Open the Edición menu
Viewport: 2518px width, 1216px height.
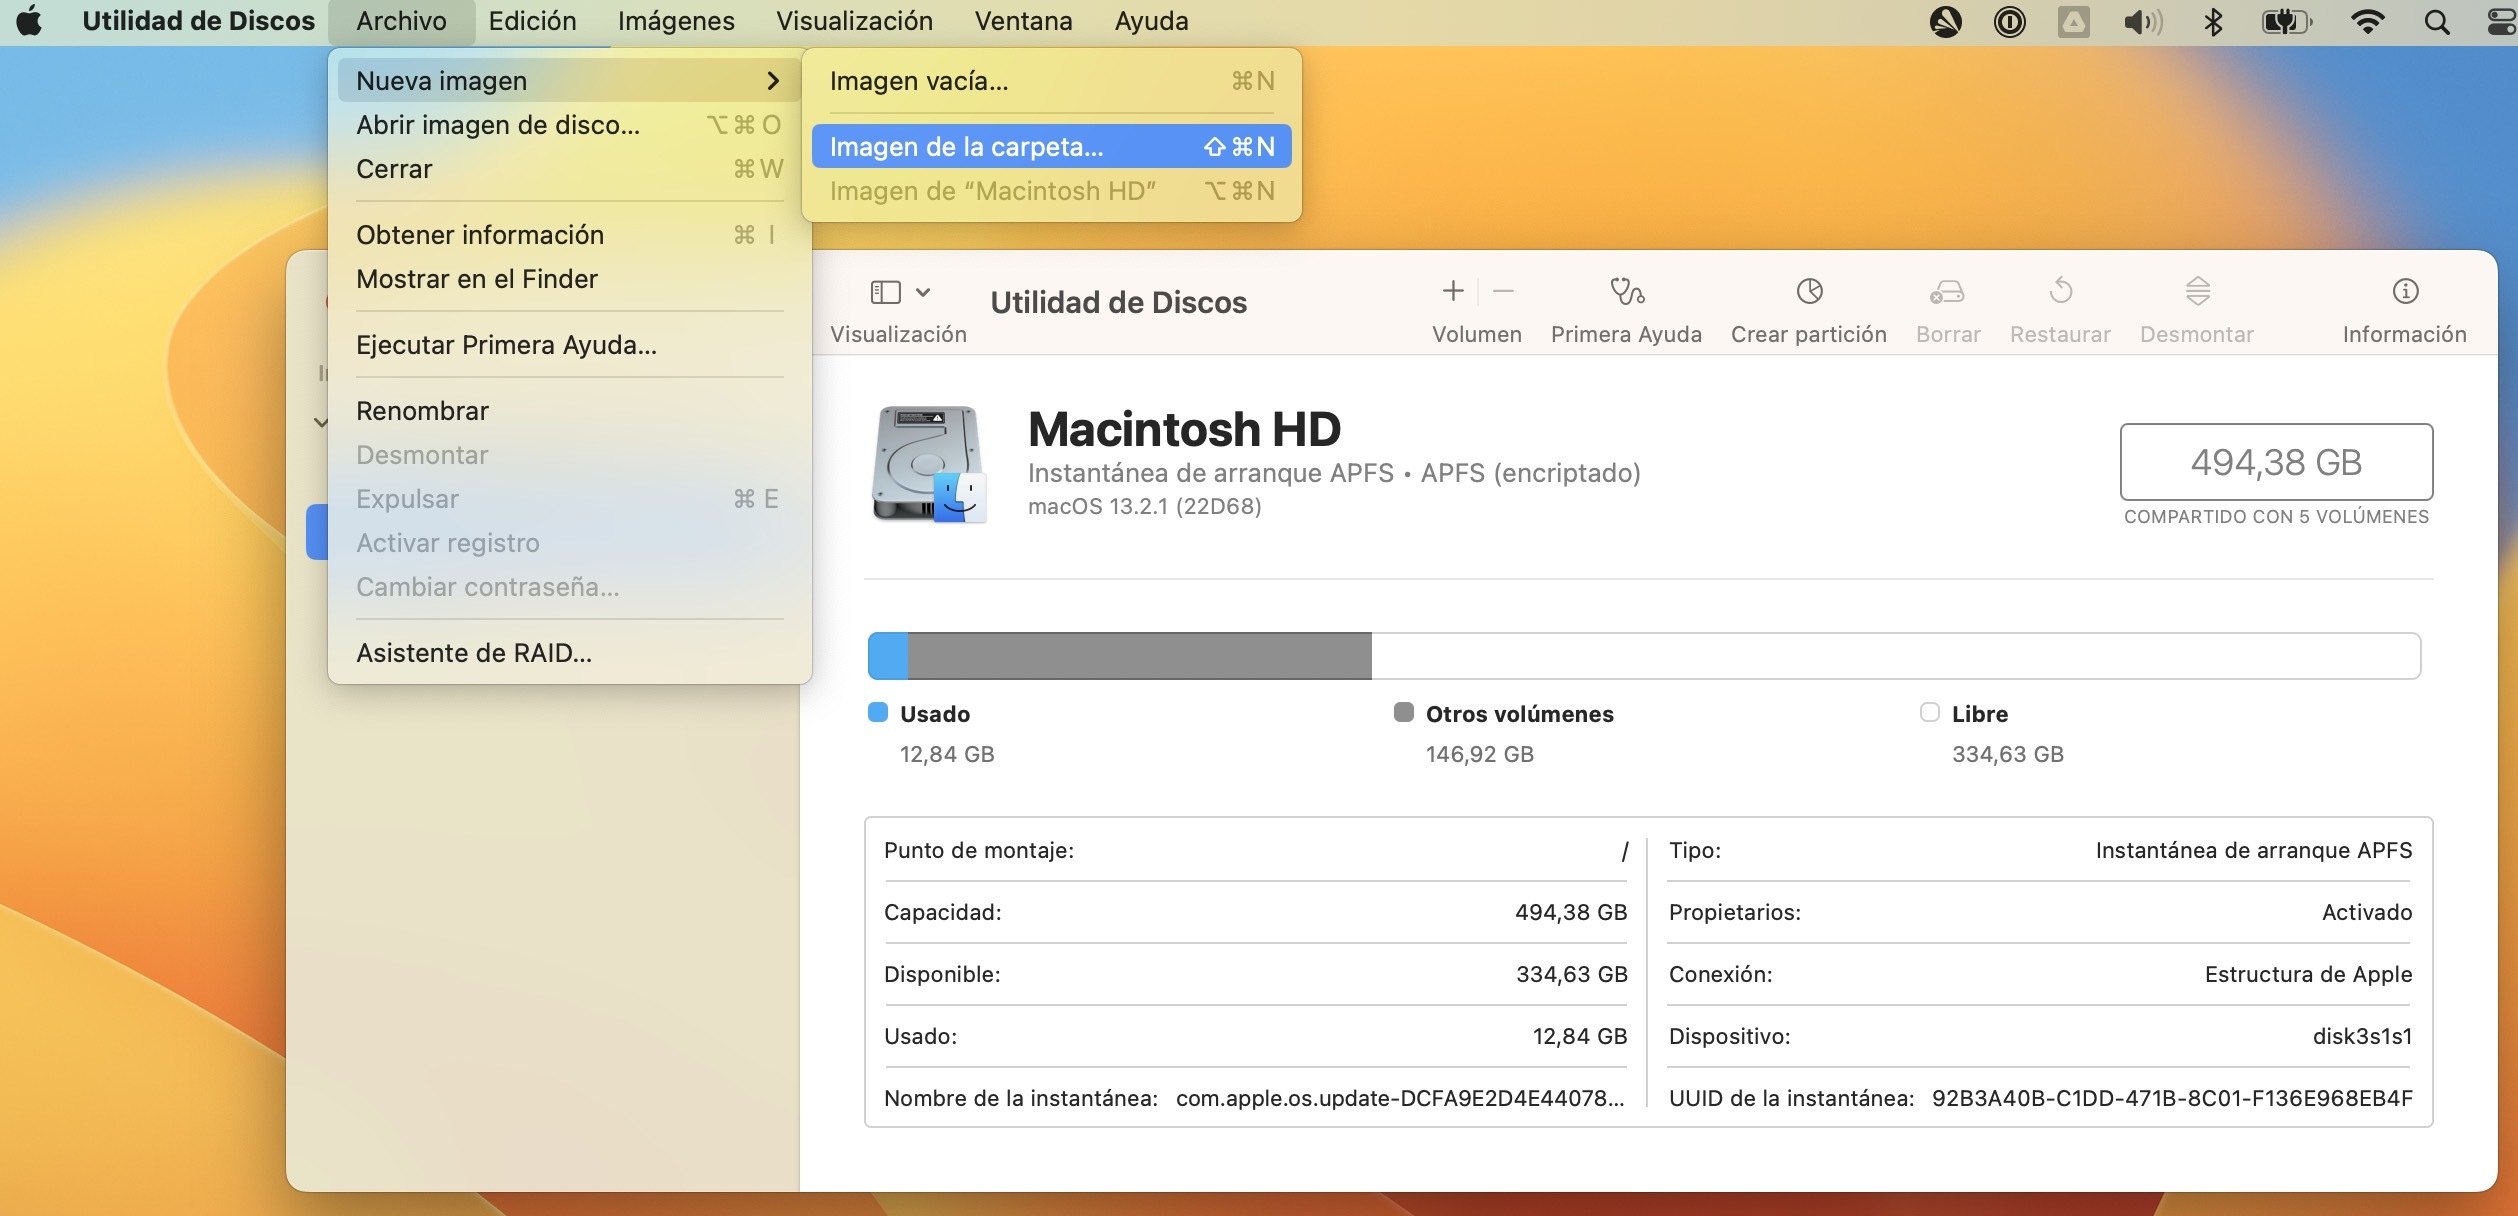pos(532,21)
